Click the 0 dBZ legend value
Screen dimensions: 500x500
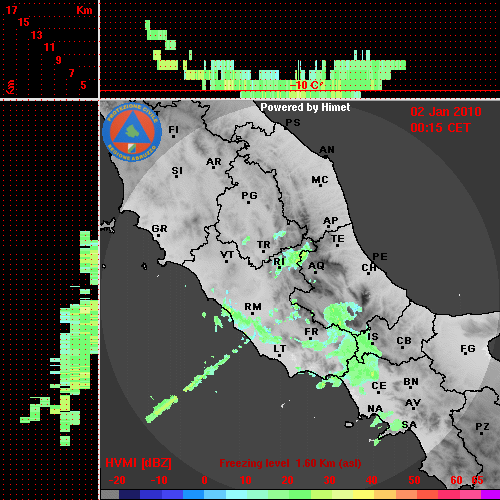(204, 480)
